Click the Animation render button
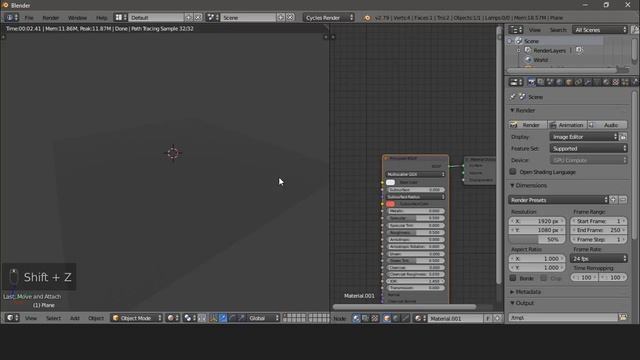The height and width of the screenshot is (360, 640). (x=567, y=125)
